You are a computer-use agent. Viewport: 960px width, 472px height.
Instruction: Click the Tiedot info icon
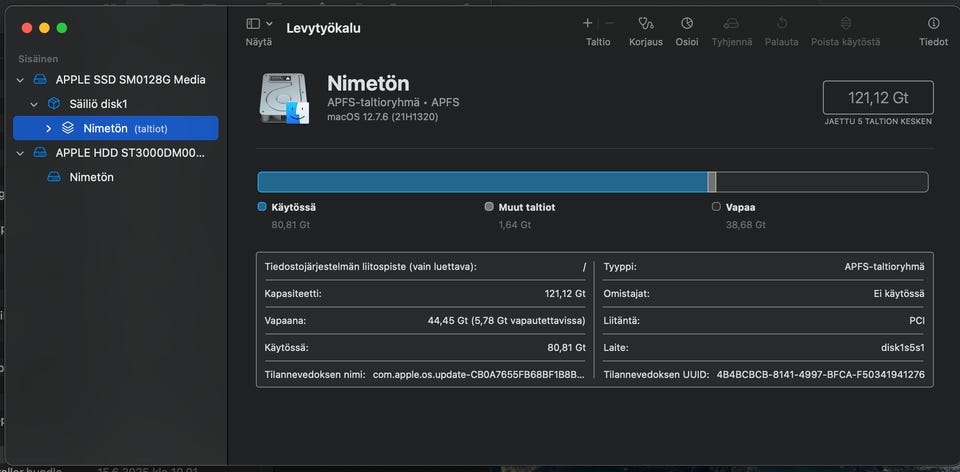pos(934,24)
